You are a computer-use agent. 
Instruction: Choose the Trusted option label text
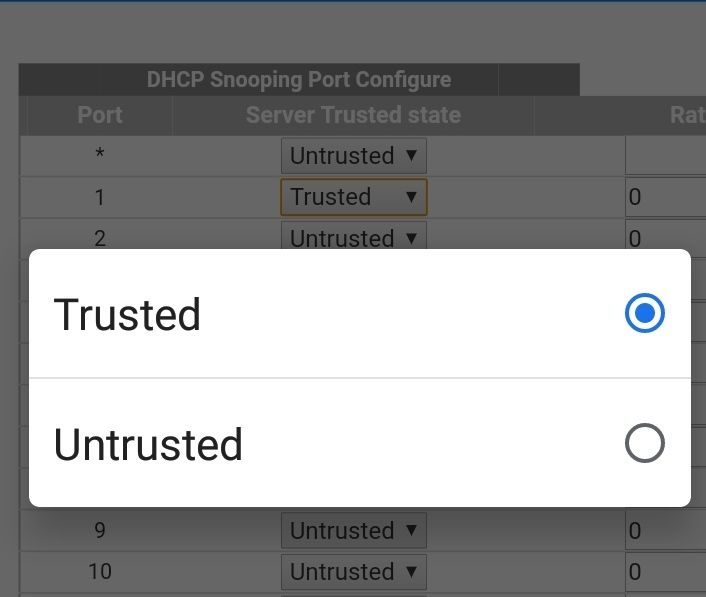click(127, 314)
